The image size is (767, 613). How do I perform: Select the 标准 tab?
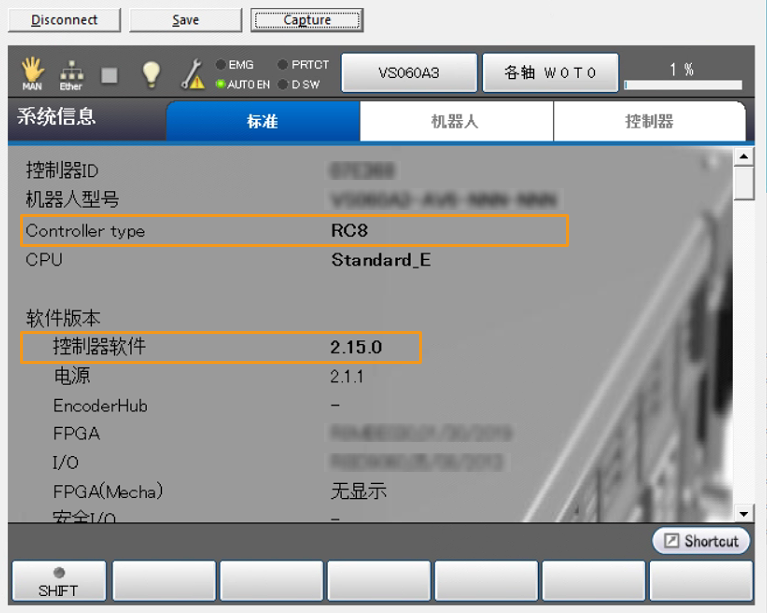(x=263, y=121)
